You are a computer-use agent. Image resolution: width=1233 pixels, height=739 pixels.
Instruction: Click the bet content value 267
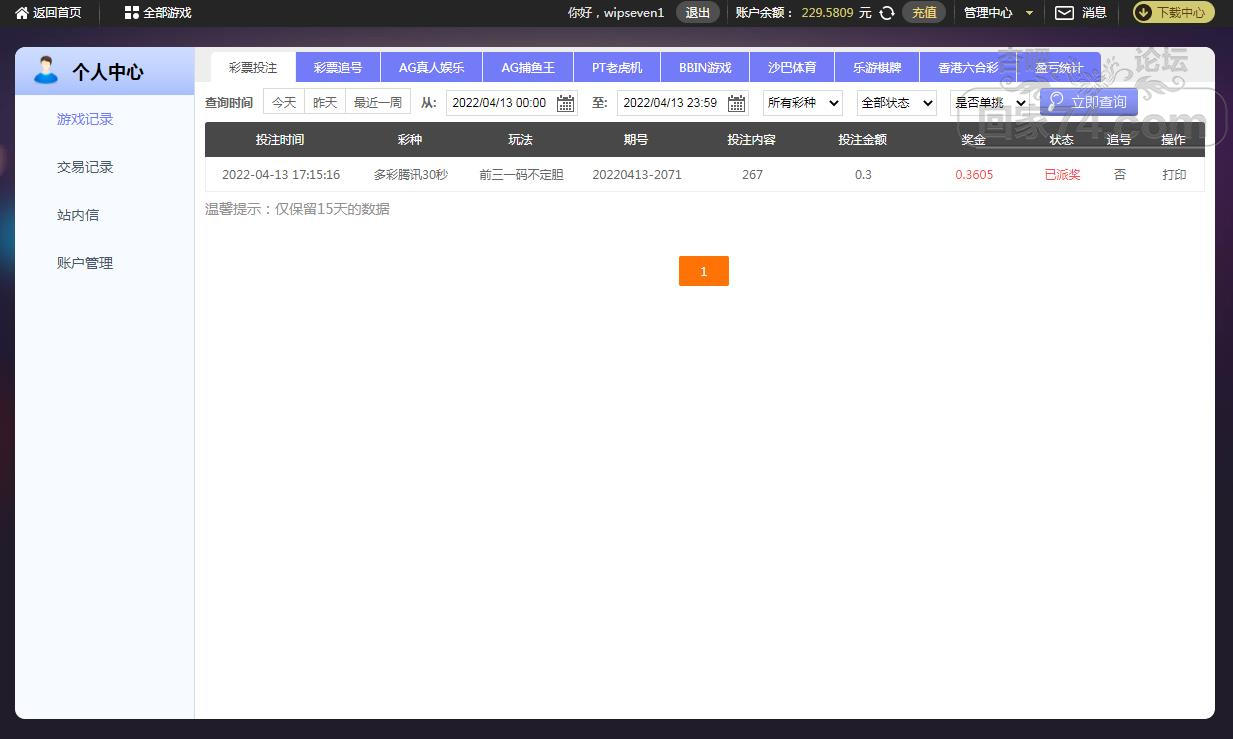coord(752,175)
